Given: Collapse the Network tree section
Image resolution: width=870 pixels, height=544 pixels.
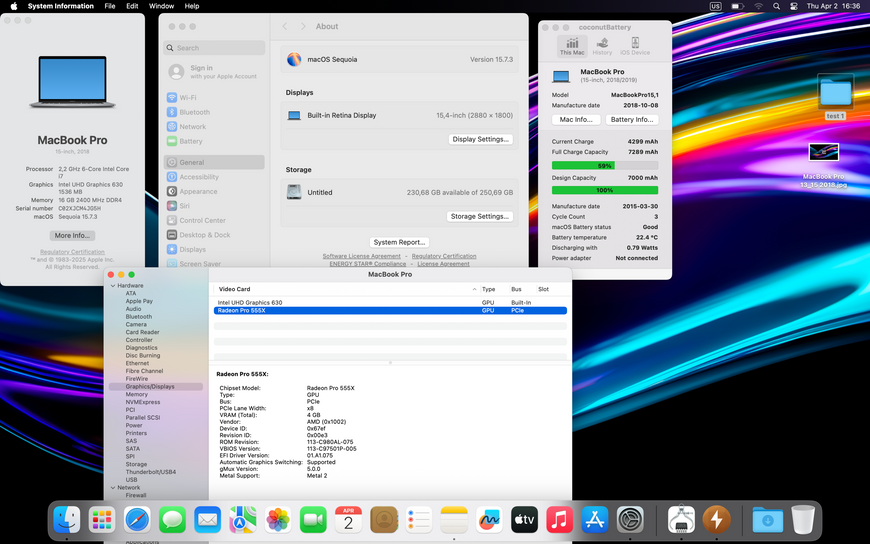Looking at the screenshot, I should pos(113,487).
